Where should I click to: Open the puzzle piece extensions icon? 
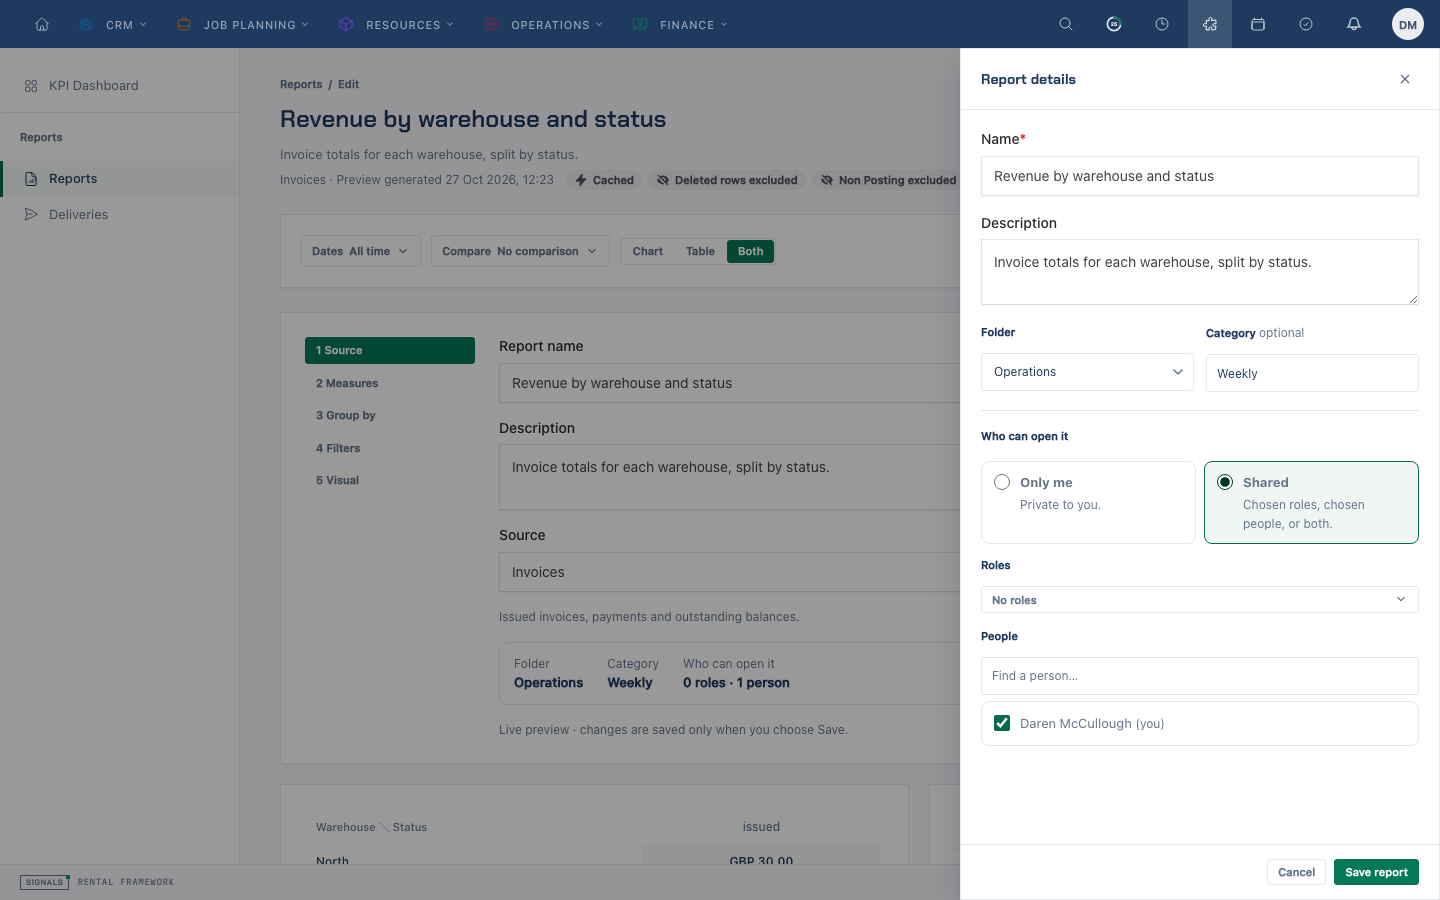1210,24
